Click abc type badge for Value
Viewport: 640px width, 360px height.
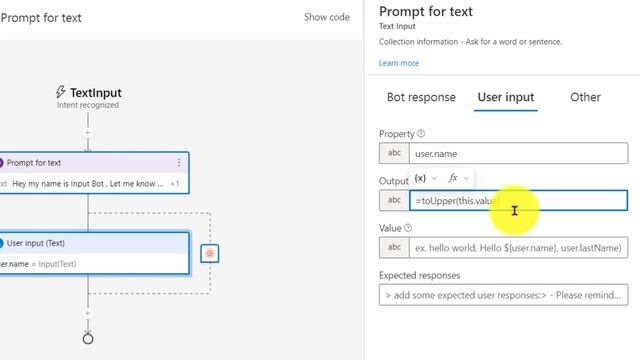pyautogui.click(x=394, y=247)
